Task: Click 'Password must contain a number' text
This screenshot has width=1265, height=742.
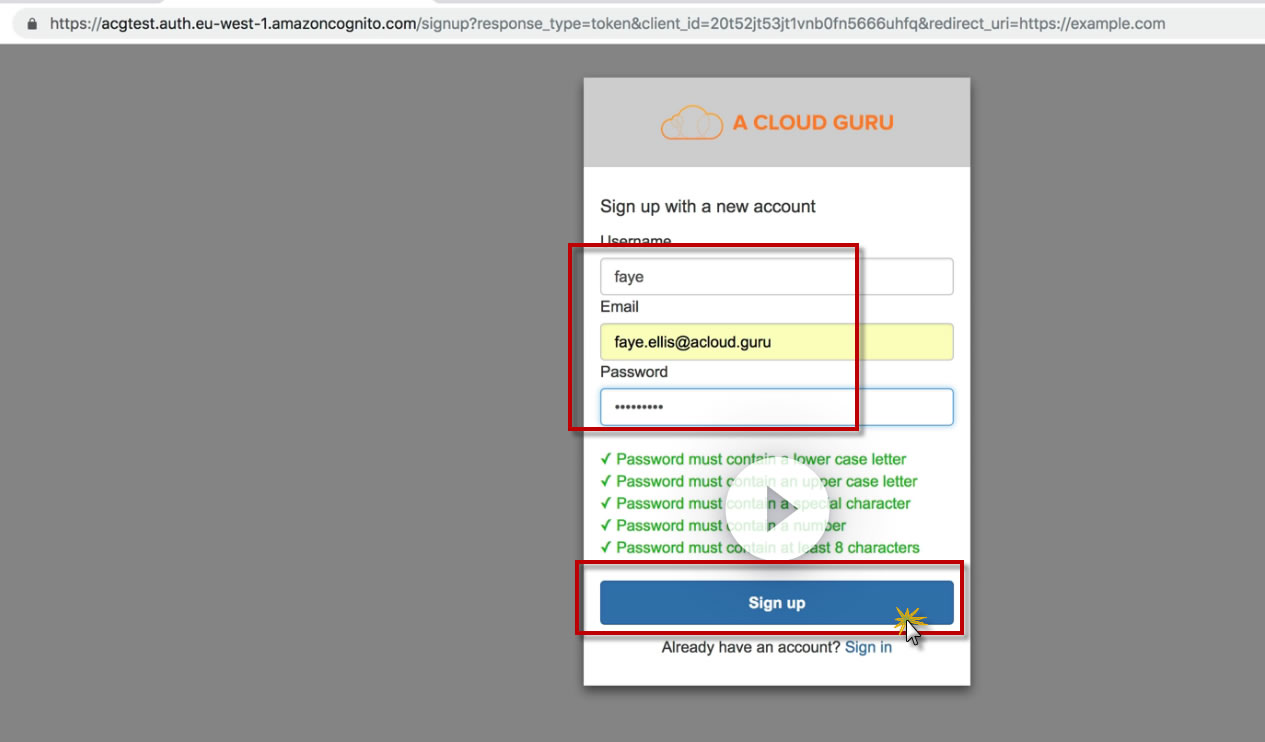Action: 731,525
